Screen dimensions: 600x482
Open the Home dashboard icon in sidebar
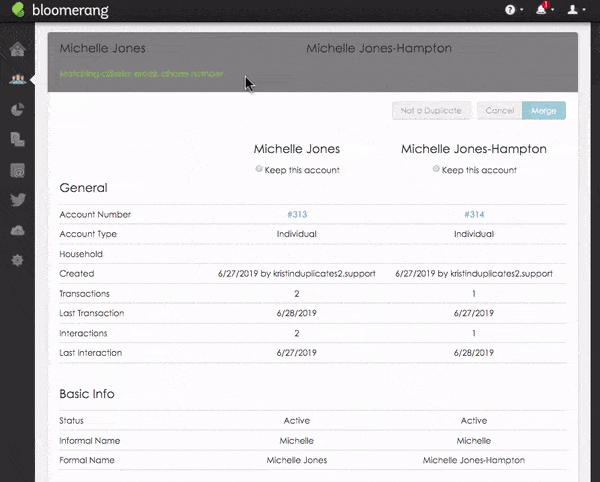click(x=16, y=51)
